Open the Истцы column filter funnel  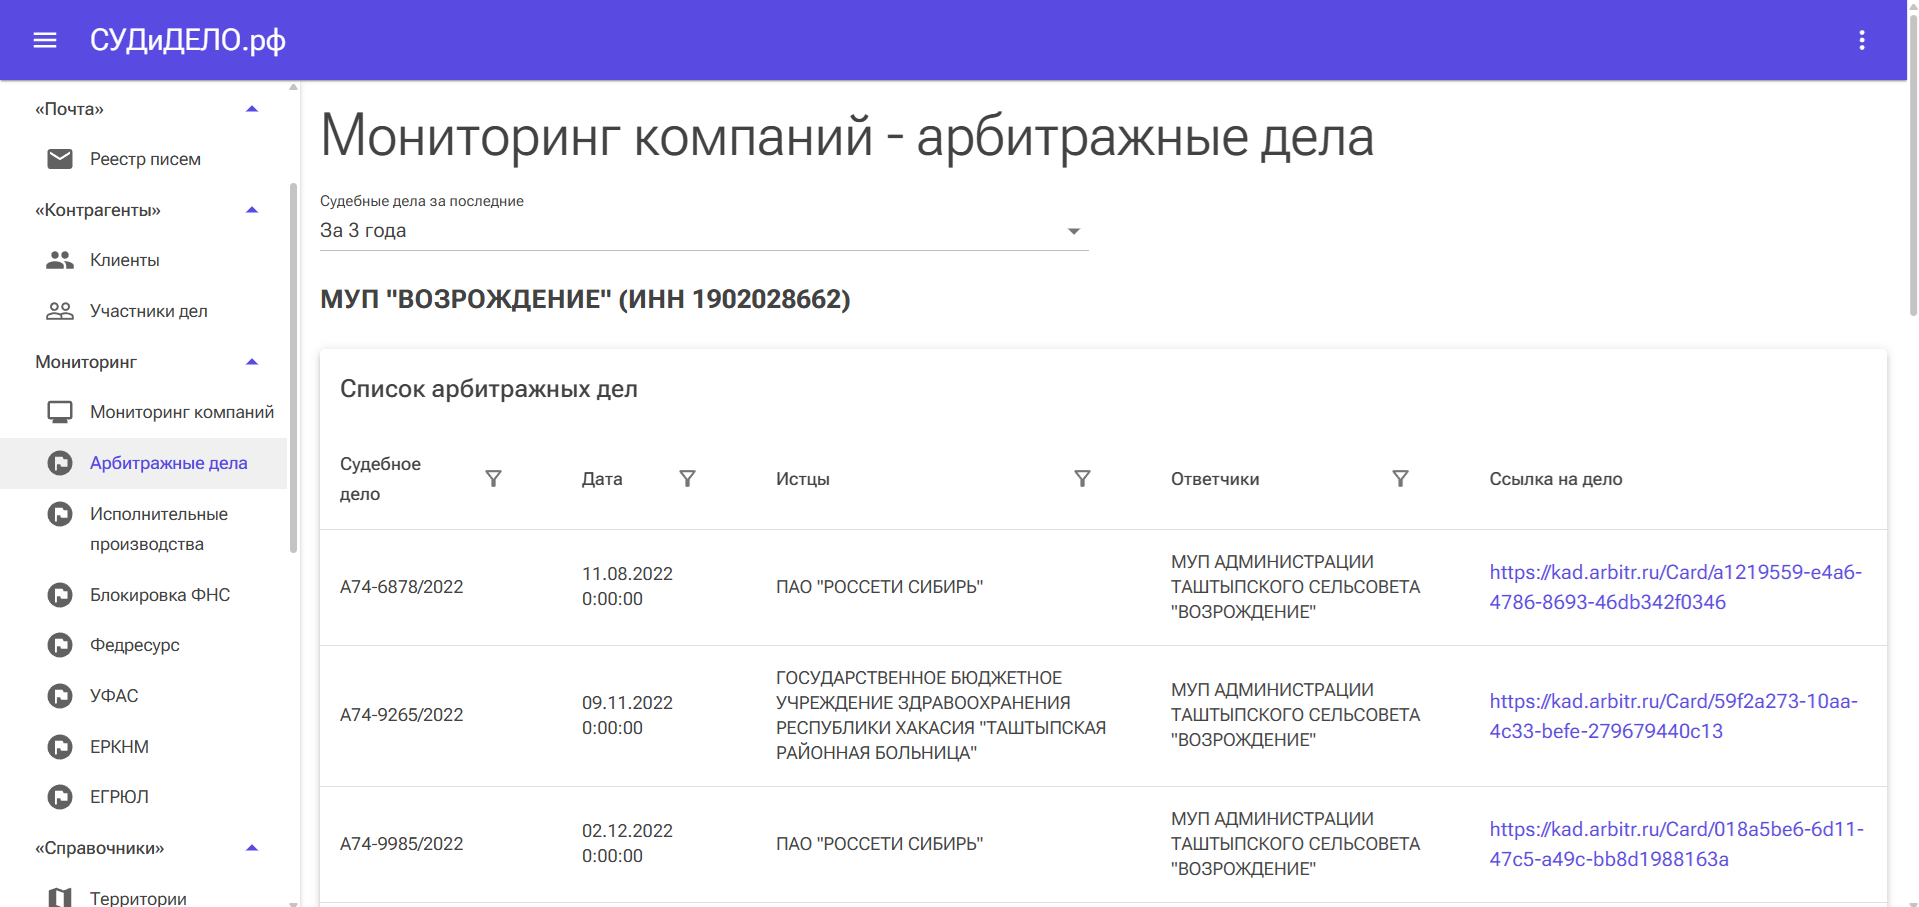tap(1082, 479)
